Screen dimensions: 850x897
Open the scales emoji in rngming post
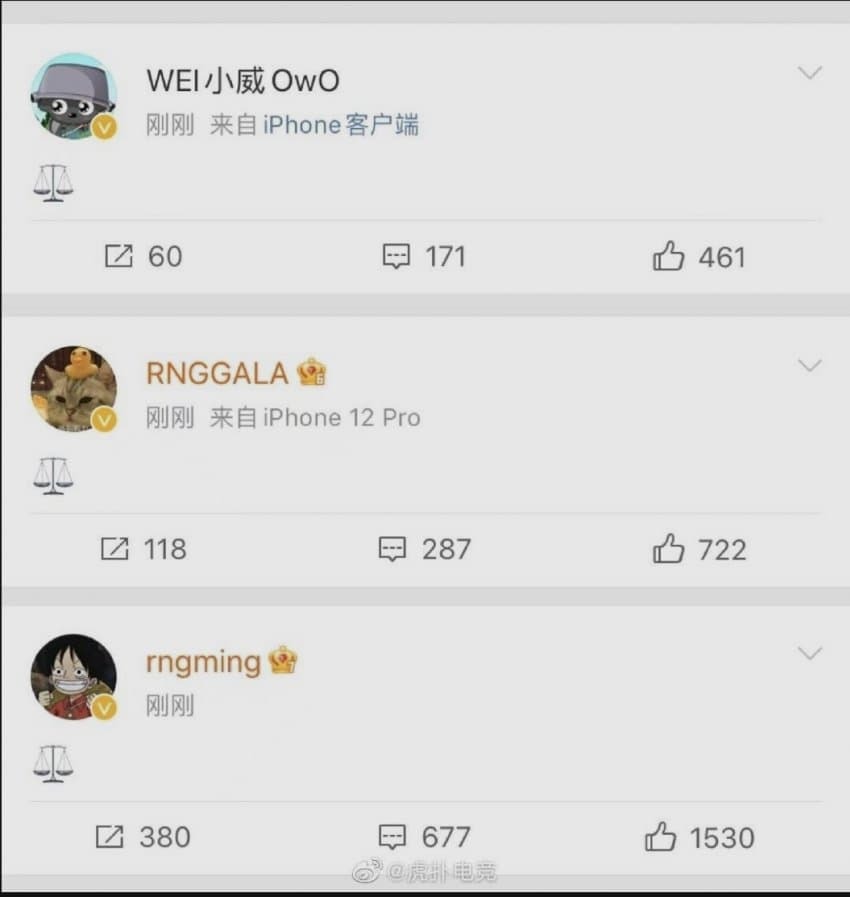pos(53,764)
